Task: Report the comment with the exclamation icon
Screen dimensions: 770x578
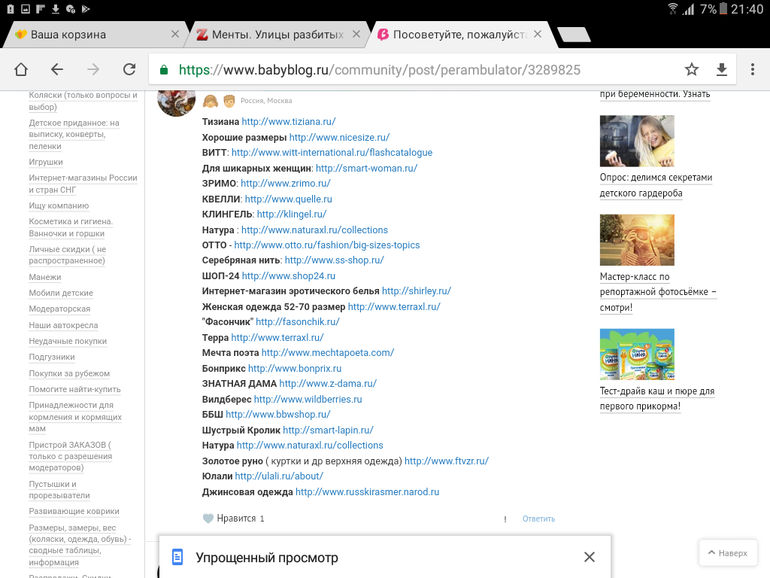Action: pos(505,519)
